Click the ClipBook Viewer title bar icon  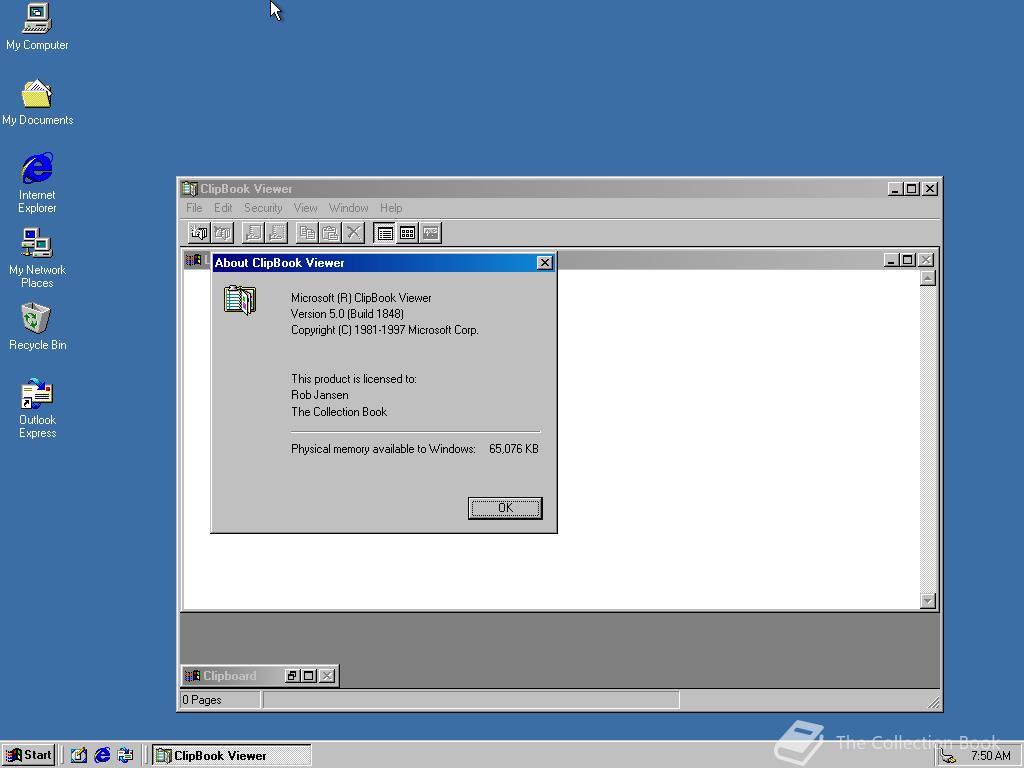tap(189, 189)
